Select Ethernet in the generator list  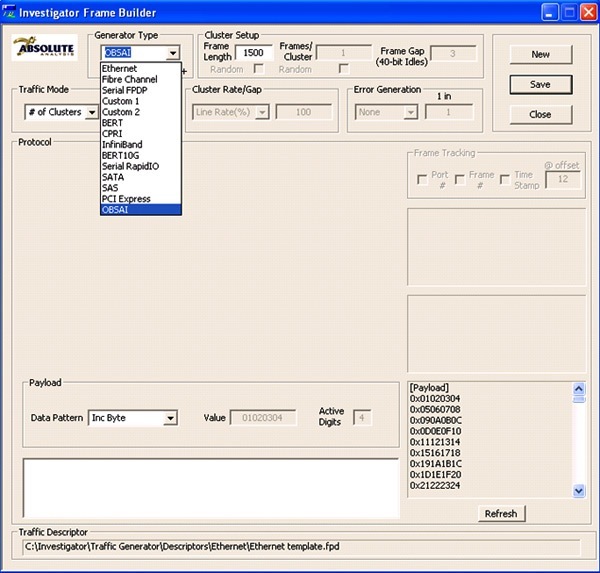[x=140, y=69]
